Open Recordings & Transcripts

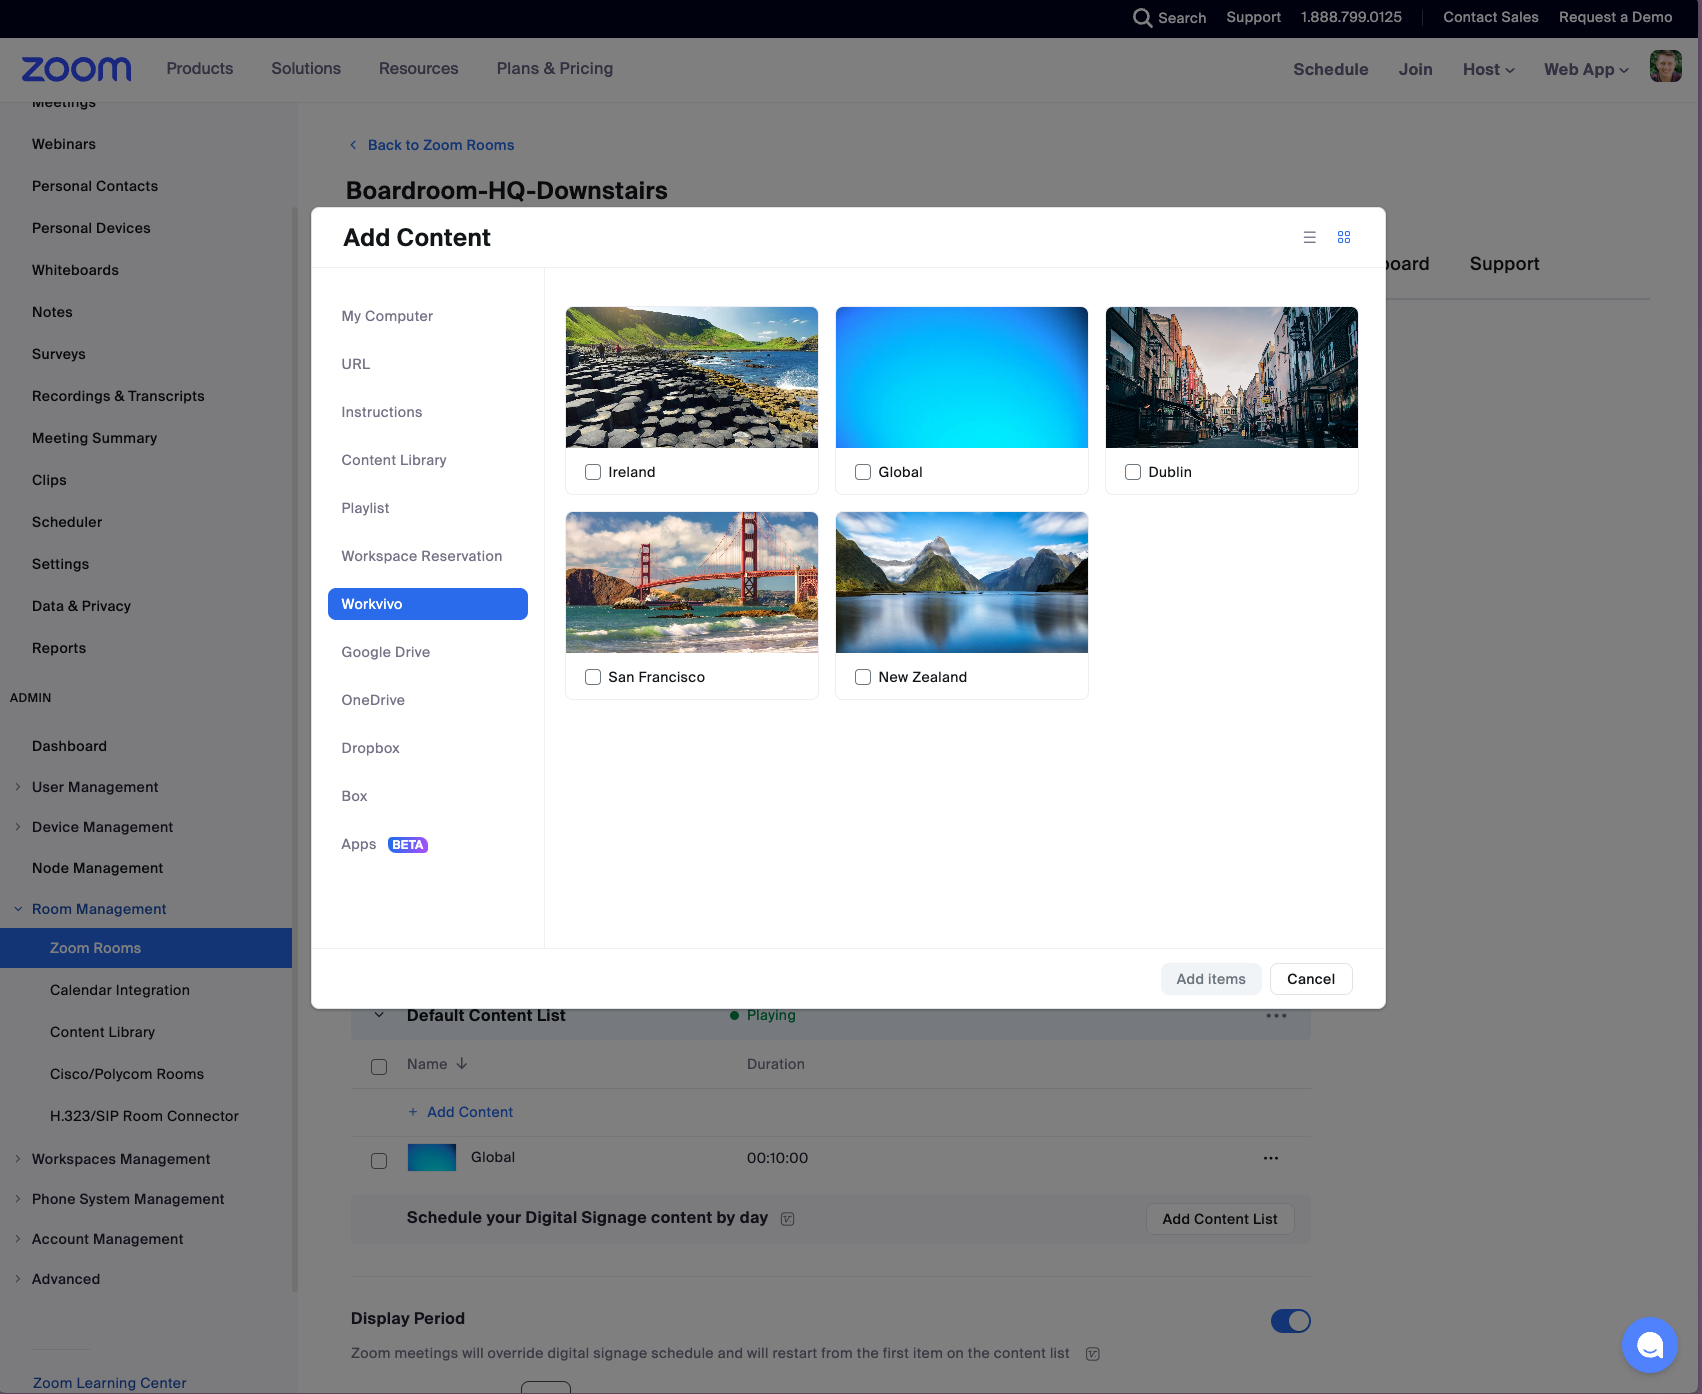[118, 396]
